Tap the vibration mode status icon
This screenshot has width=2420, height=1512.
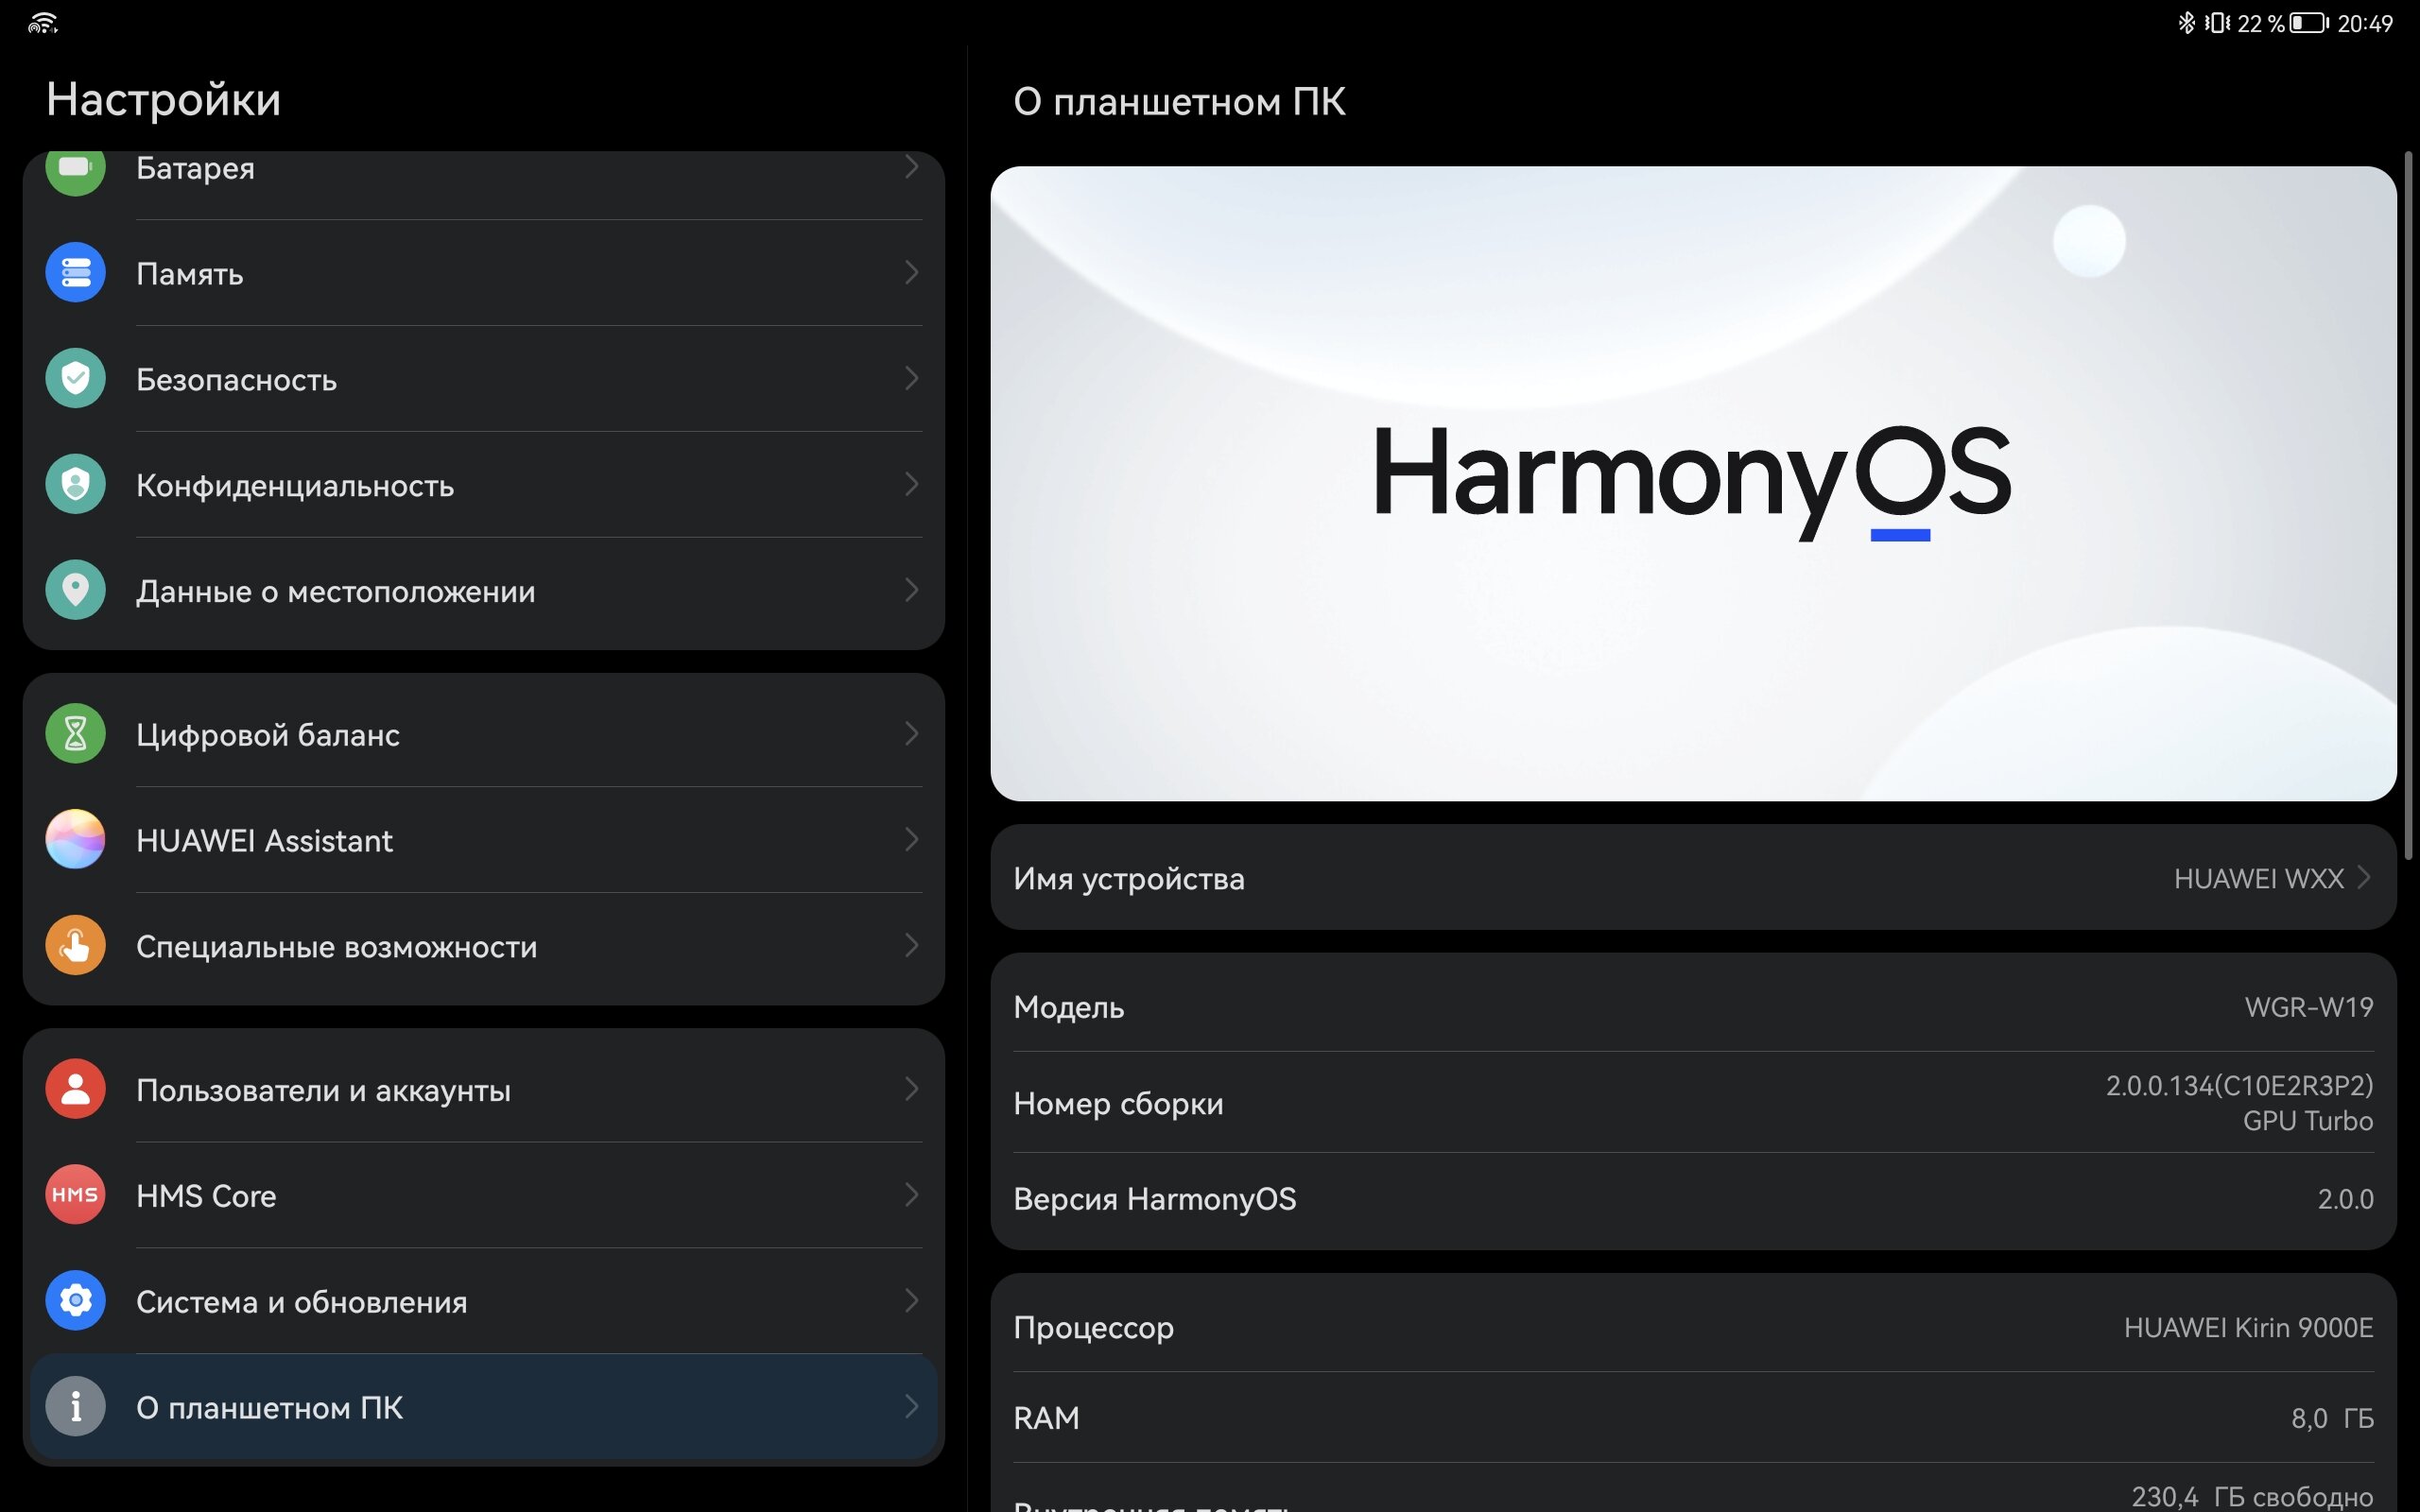click(x=2217, y=23)
